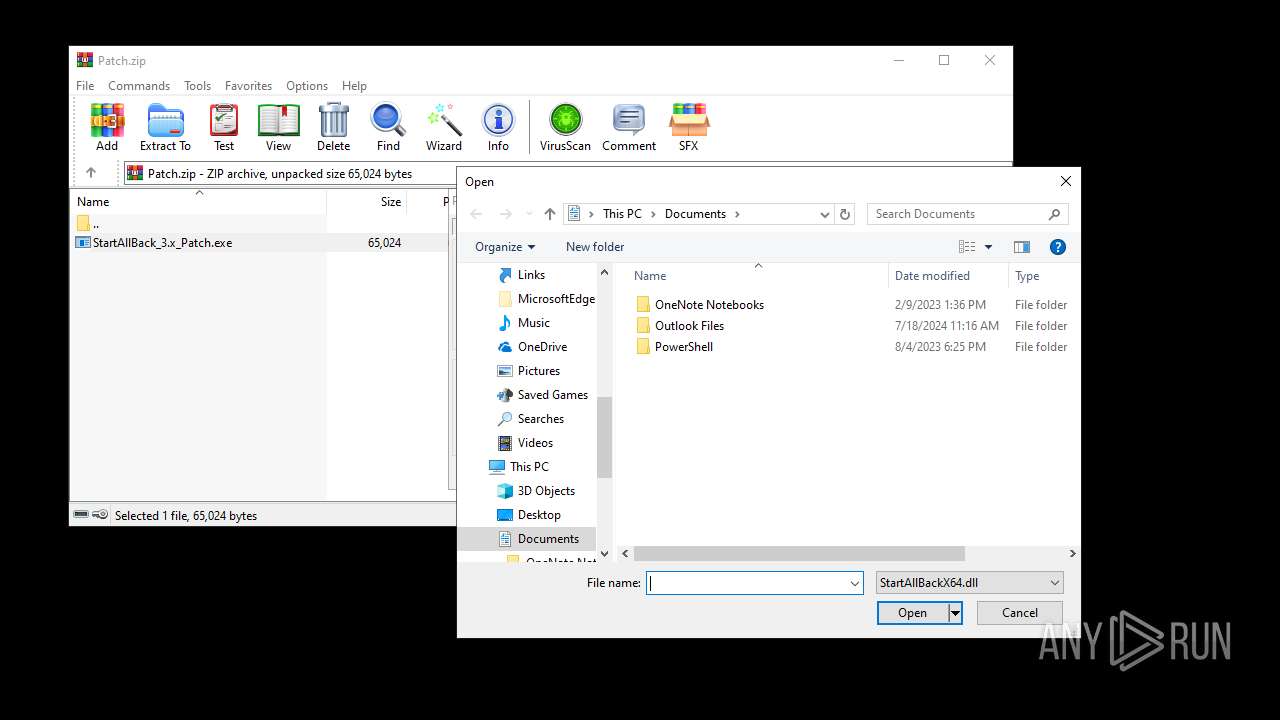Expand the address bar history dropdown
The image size is (1280, 720).
tap(825, 214)
